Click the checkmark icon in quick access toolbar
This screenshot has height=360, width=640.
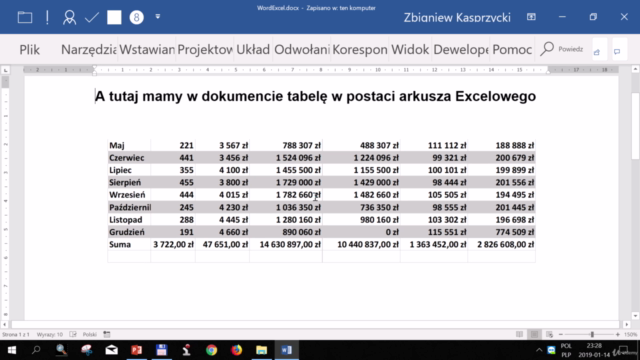pos(92,17)
